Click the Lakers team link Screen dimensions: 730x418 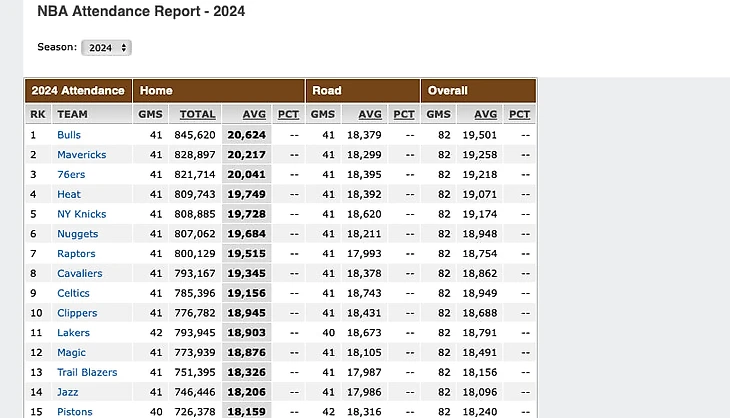pyautogui.click(x=73, y=333)
